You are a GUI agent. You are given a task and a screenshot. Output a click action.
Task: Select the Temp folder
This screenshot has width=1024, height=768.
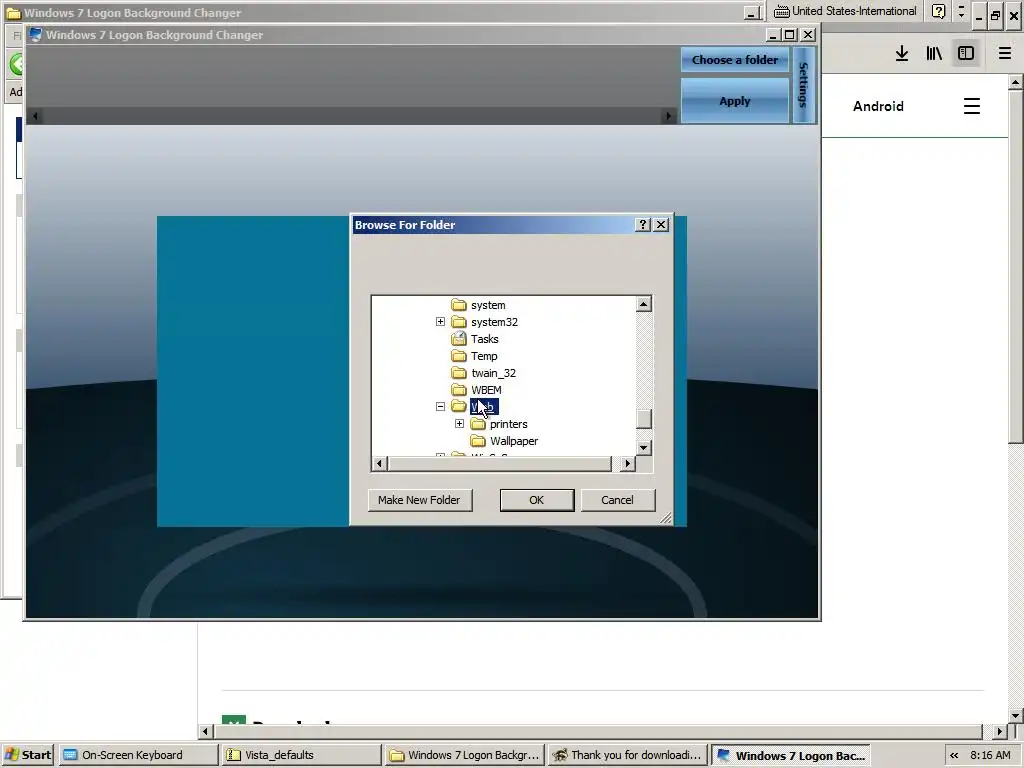pos(484,356)
